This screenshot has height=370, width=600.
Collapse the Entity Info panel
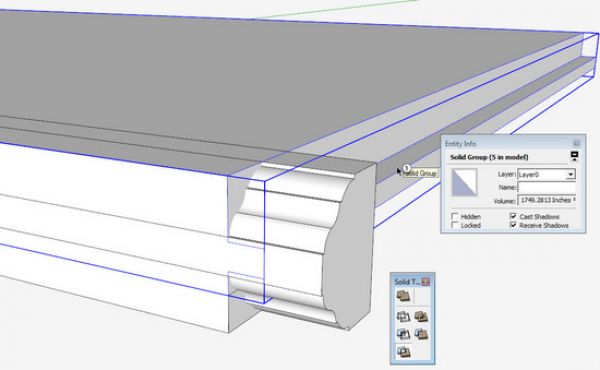pyautogui.click(x=576, y=143)
